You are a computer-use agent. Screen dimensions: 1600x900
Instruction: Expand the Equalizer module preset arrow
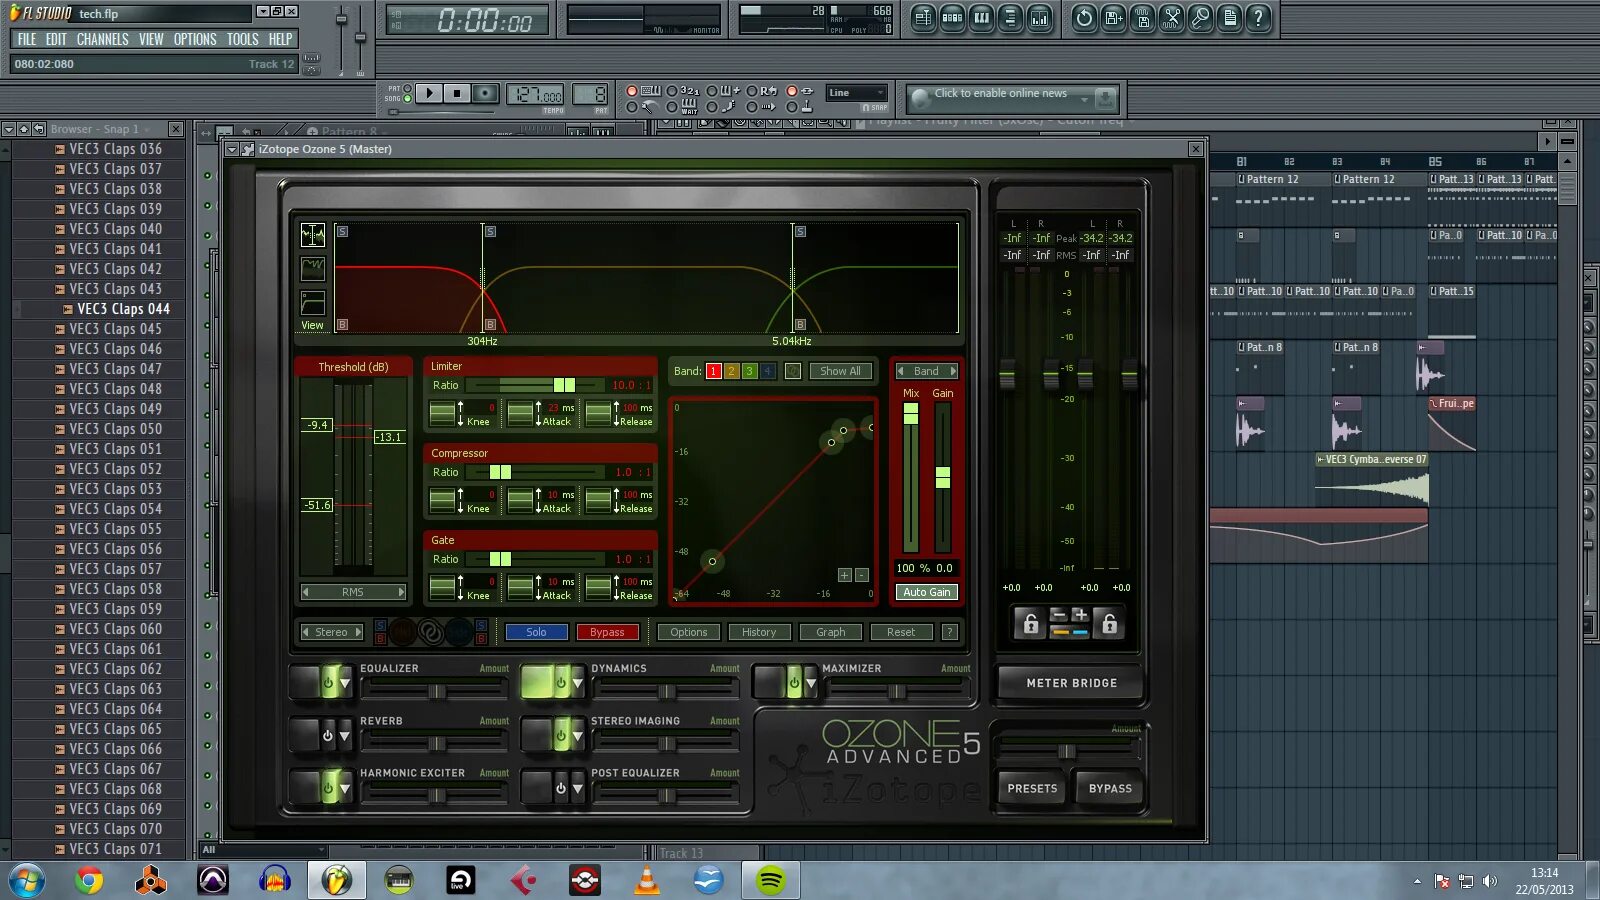coord(345,684)
